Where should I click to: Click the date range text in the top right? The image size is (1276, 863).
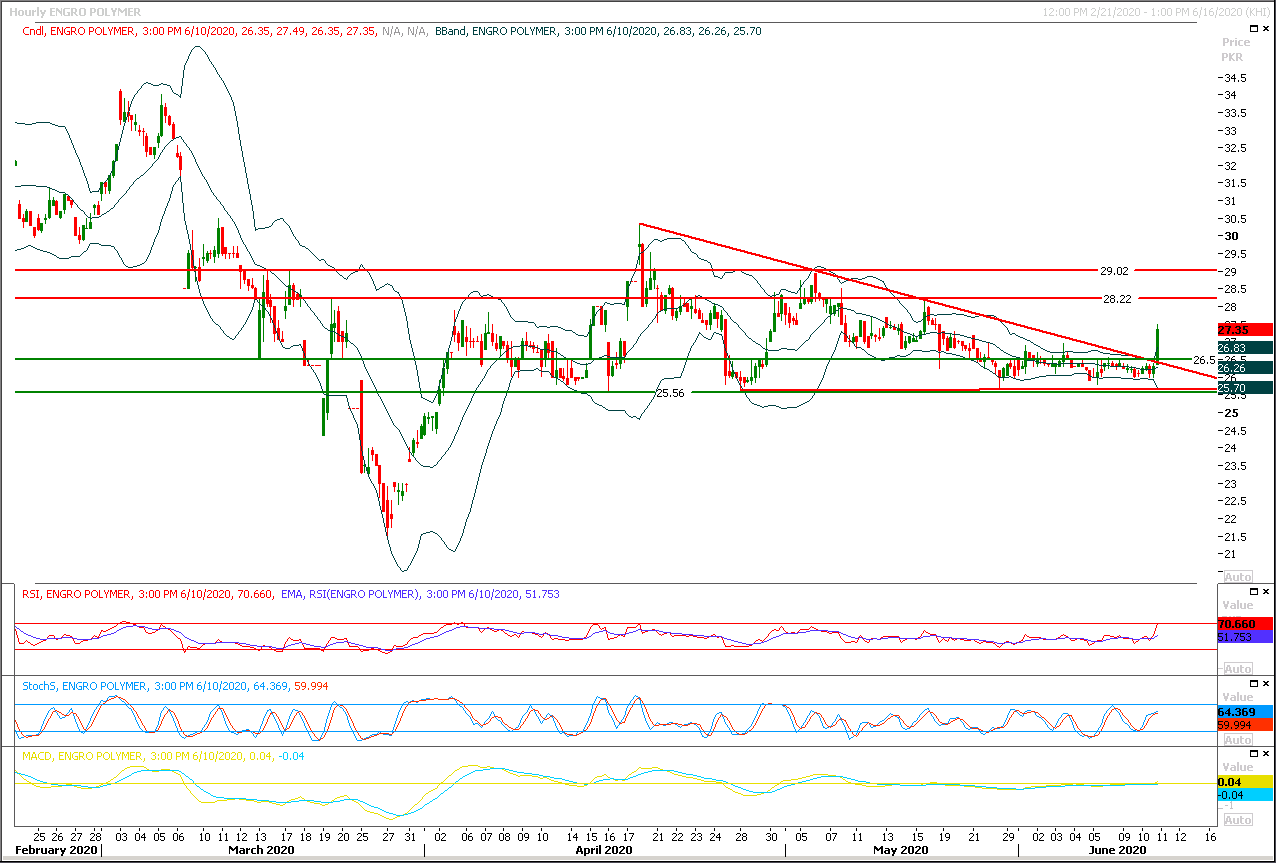click(x=1156, y=12)
